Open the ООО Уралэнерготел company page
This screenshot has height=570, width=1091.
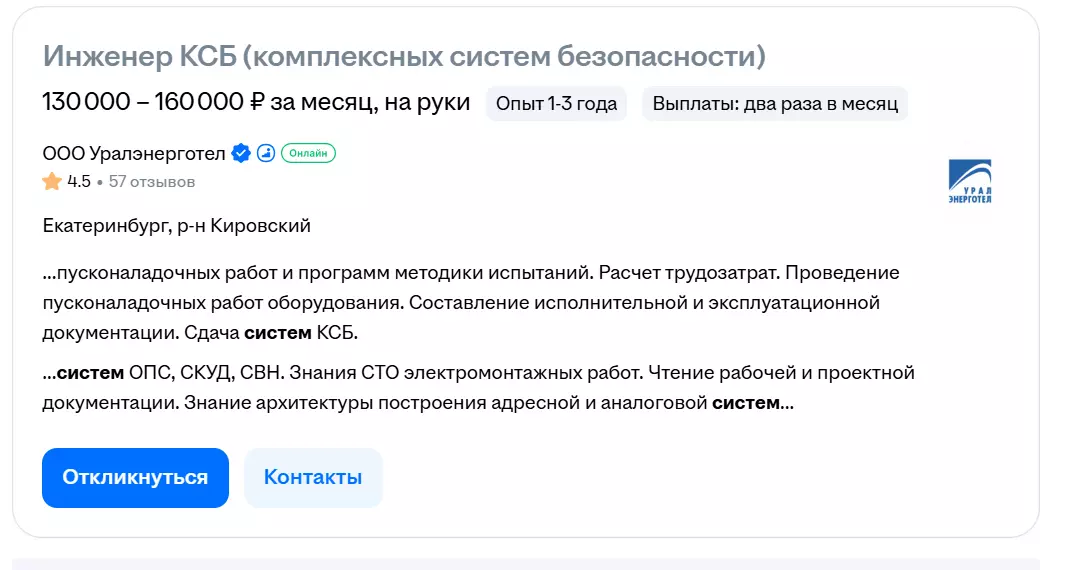(x=134, y=153)
